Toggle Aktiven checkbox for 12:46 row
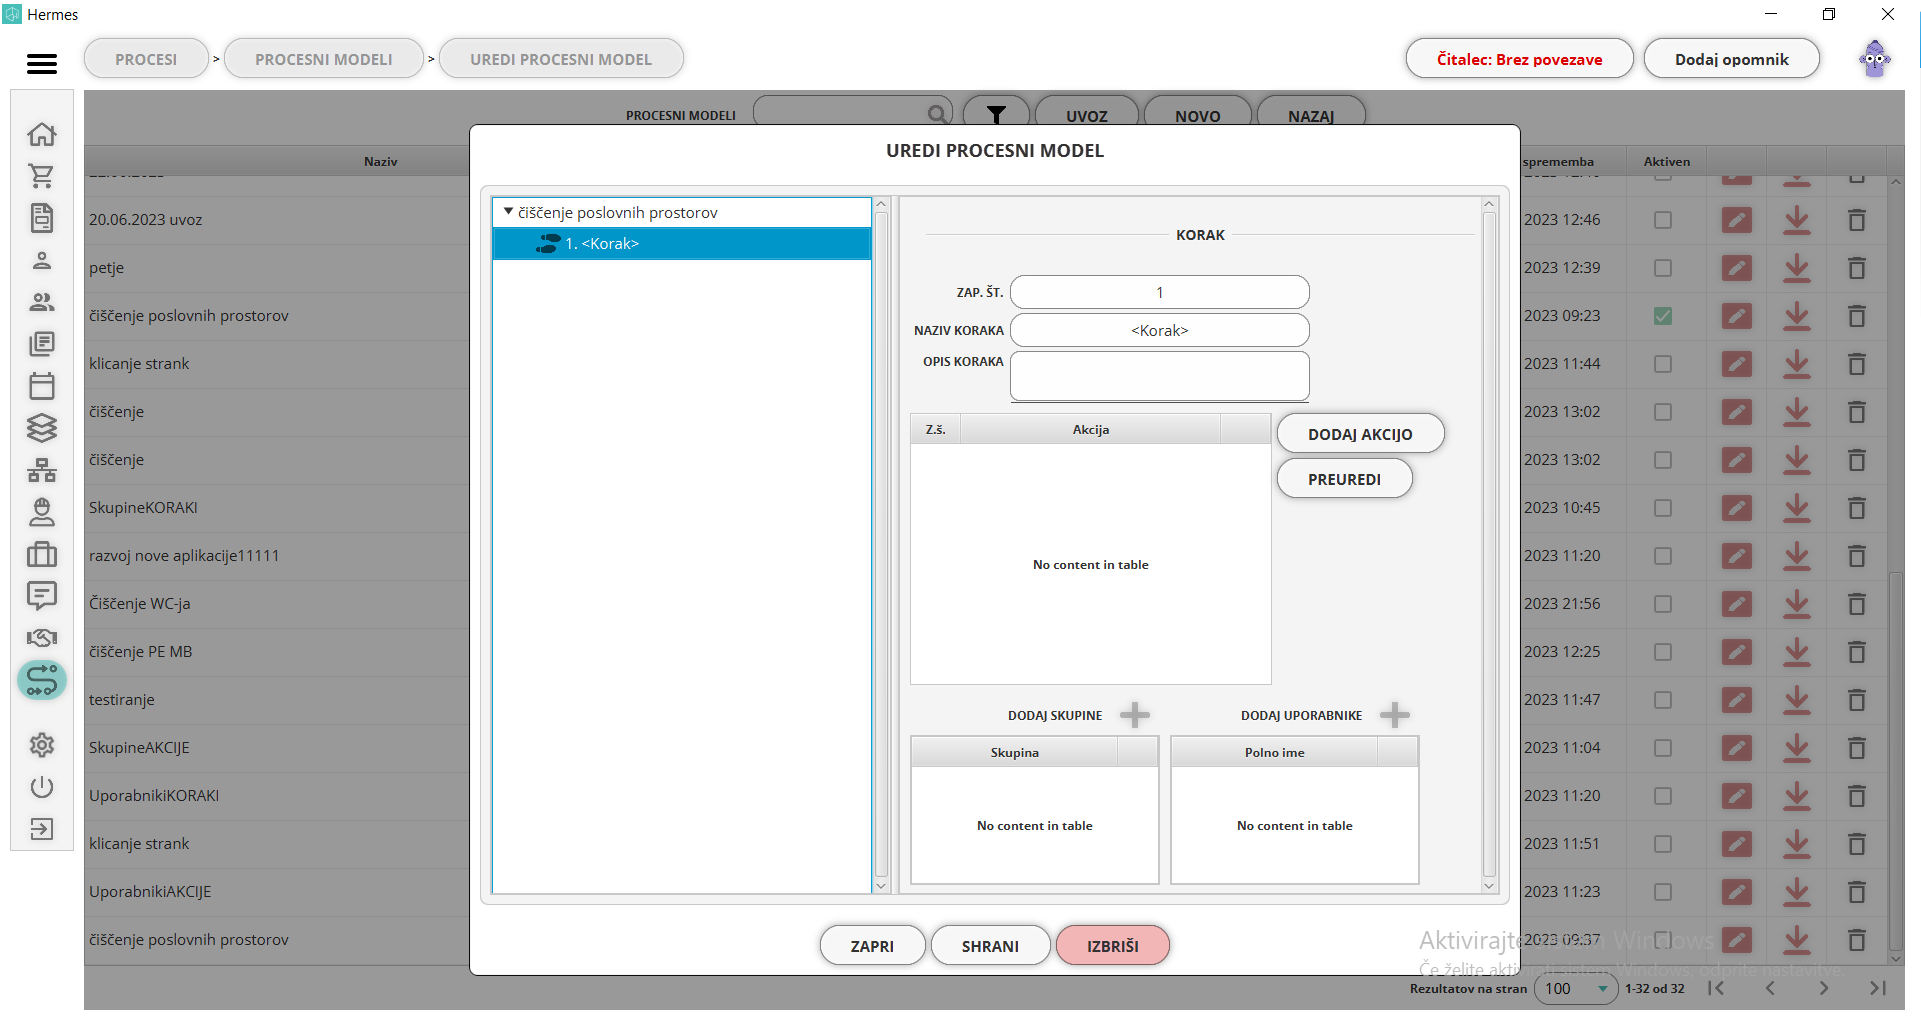 1663,220
